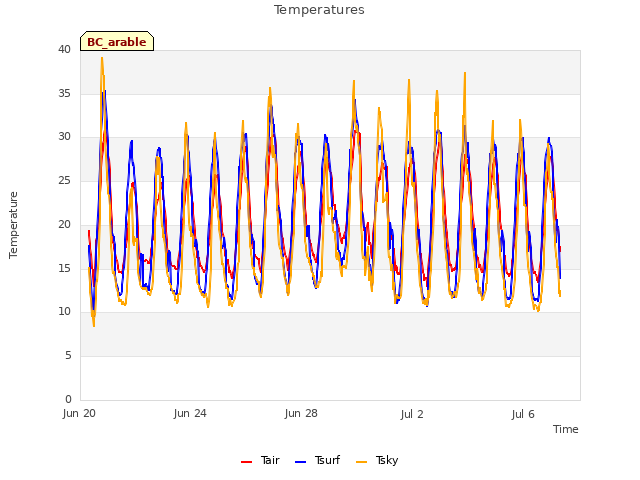The height and width of the screenshot is (480, 640).
Task: Click the orange Tsky legend color marker
Action: click(x=361, y=462)
